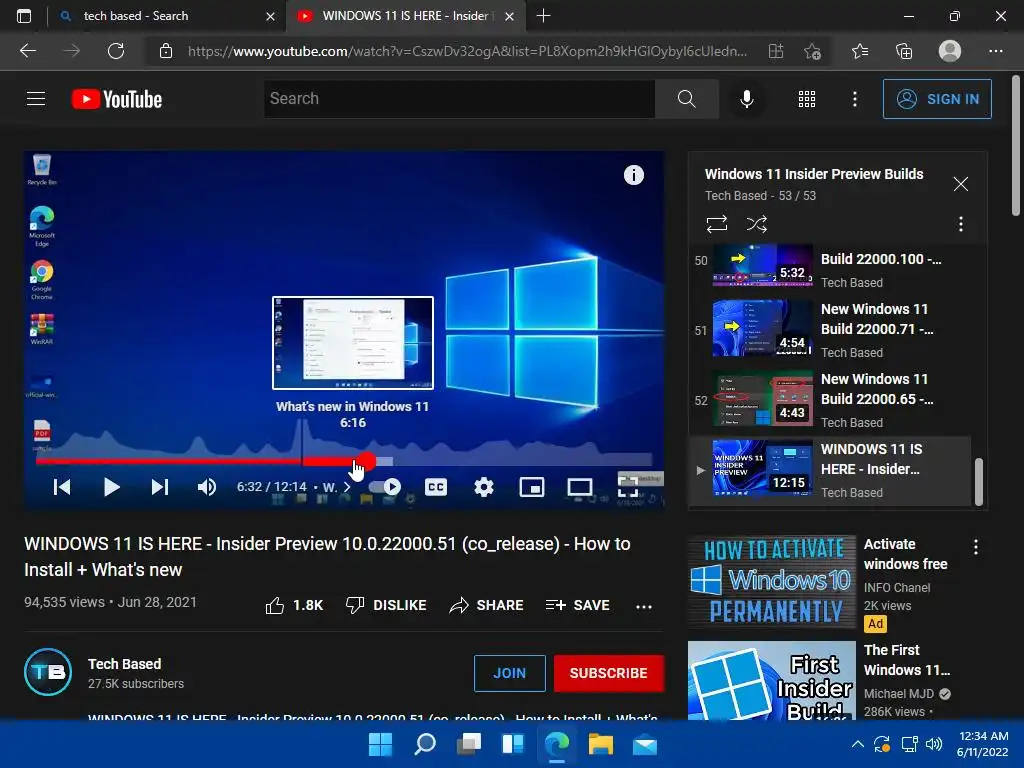Open File Explorer from taskbar

tap(600, 744)
